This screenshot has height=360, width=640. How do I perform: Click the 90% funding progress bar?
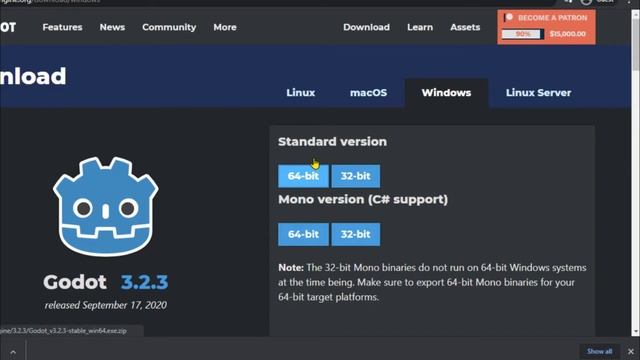523,34
